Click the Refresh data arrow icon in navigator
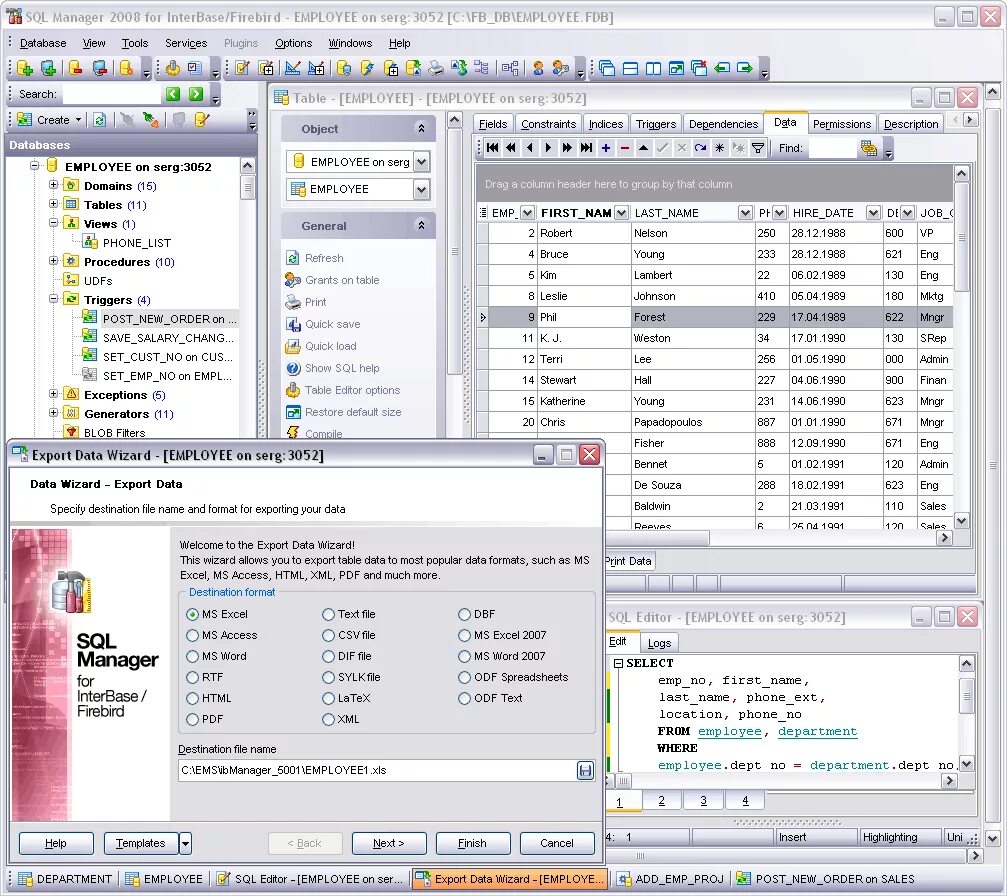This screenshot has height=896, width=1007. click(x=702, y=147)
